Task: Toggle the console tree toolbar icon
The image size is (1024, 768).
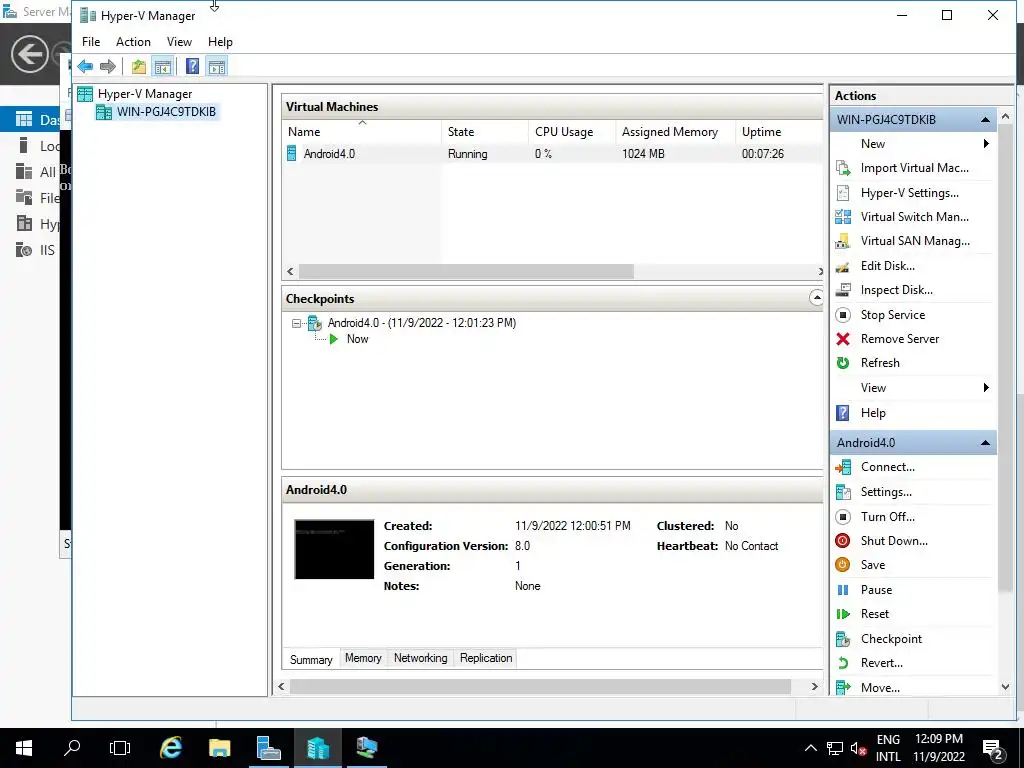Action: point(163,66)
